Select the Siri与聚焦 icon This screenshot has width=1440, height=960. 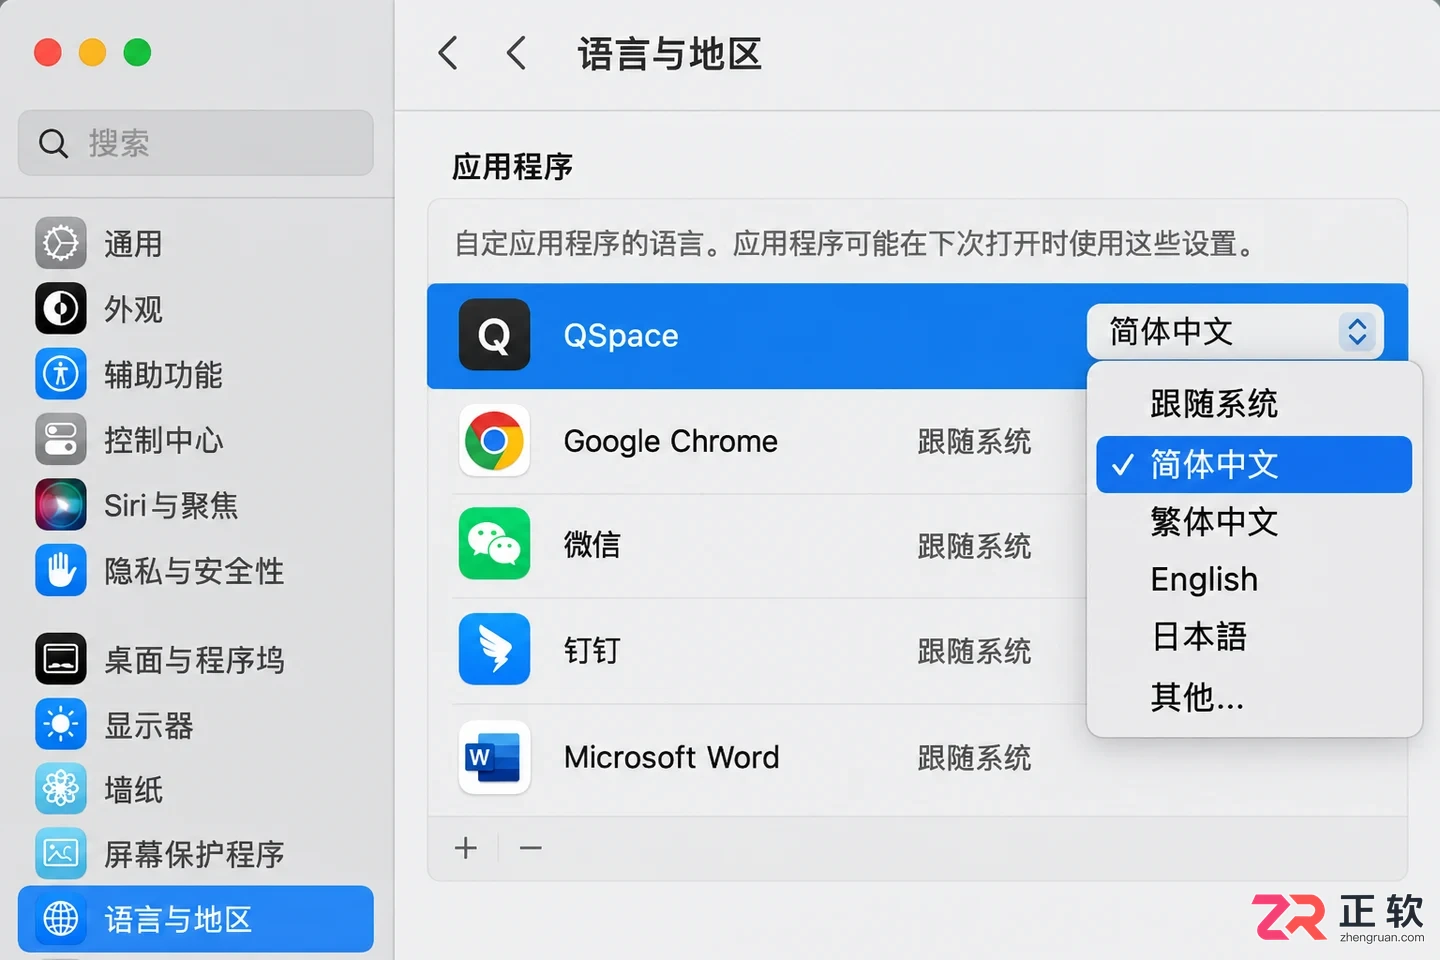click(61, 505)
